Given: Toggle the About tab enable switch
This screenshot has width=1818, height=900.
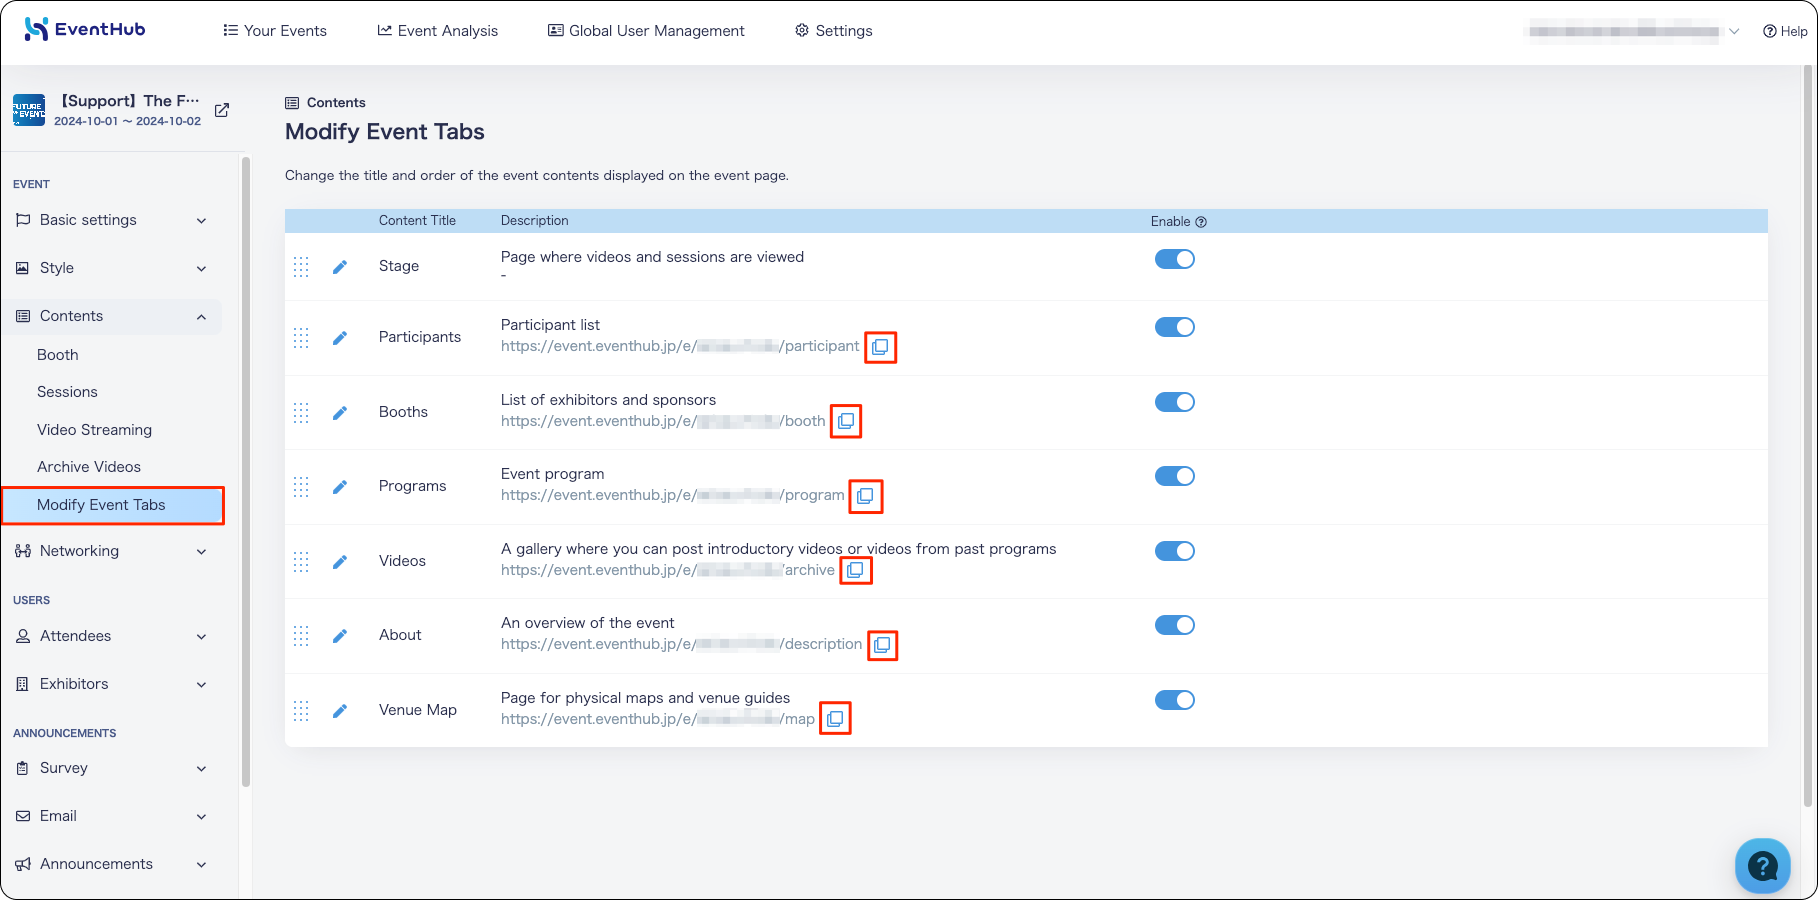Looking at the screenshot, I should pyautogui.click(x=1174, y=625).
